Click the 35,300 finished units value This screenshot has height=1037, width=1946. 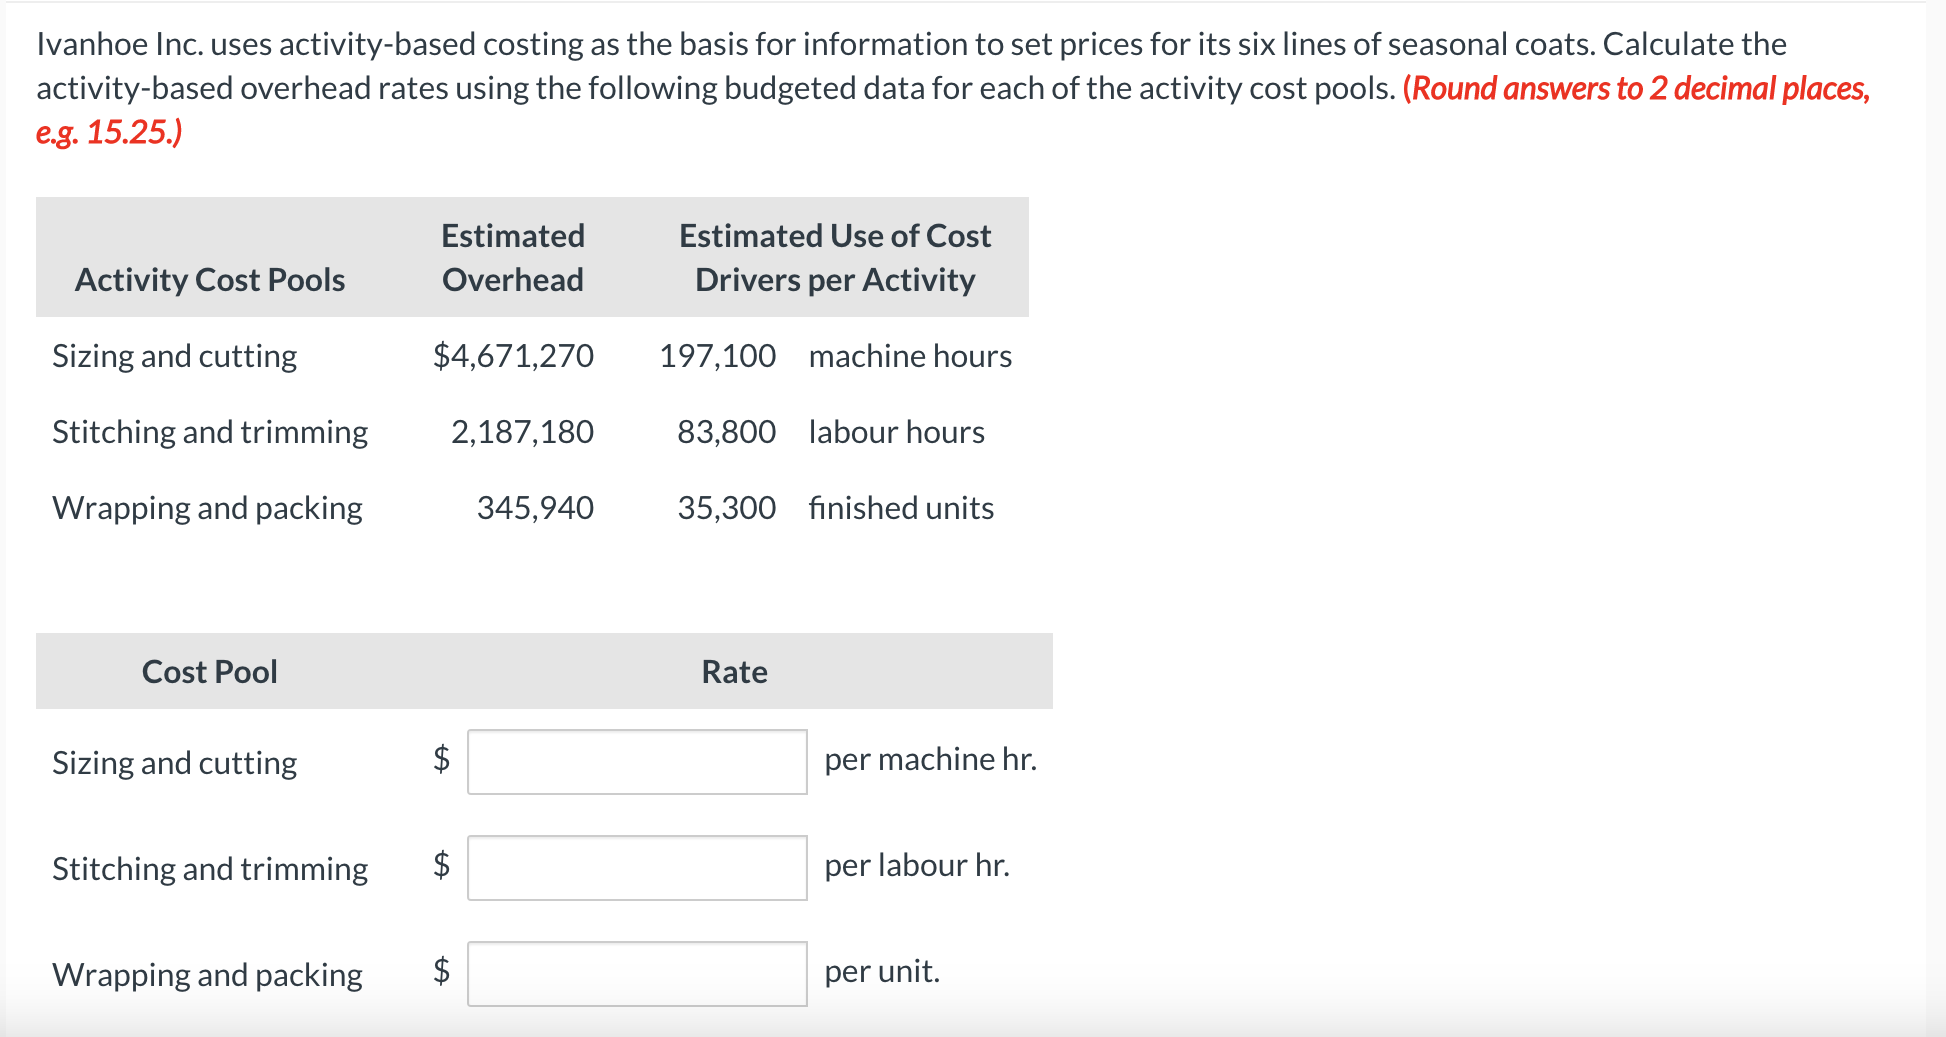point(726,508)
